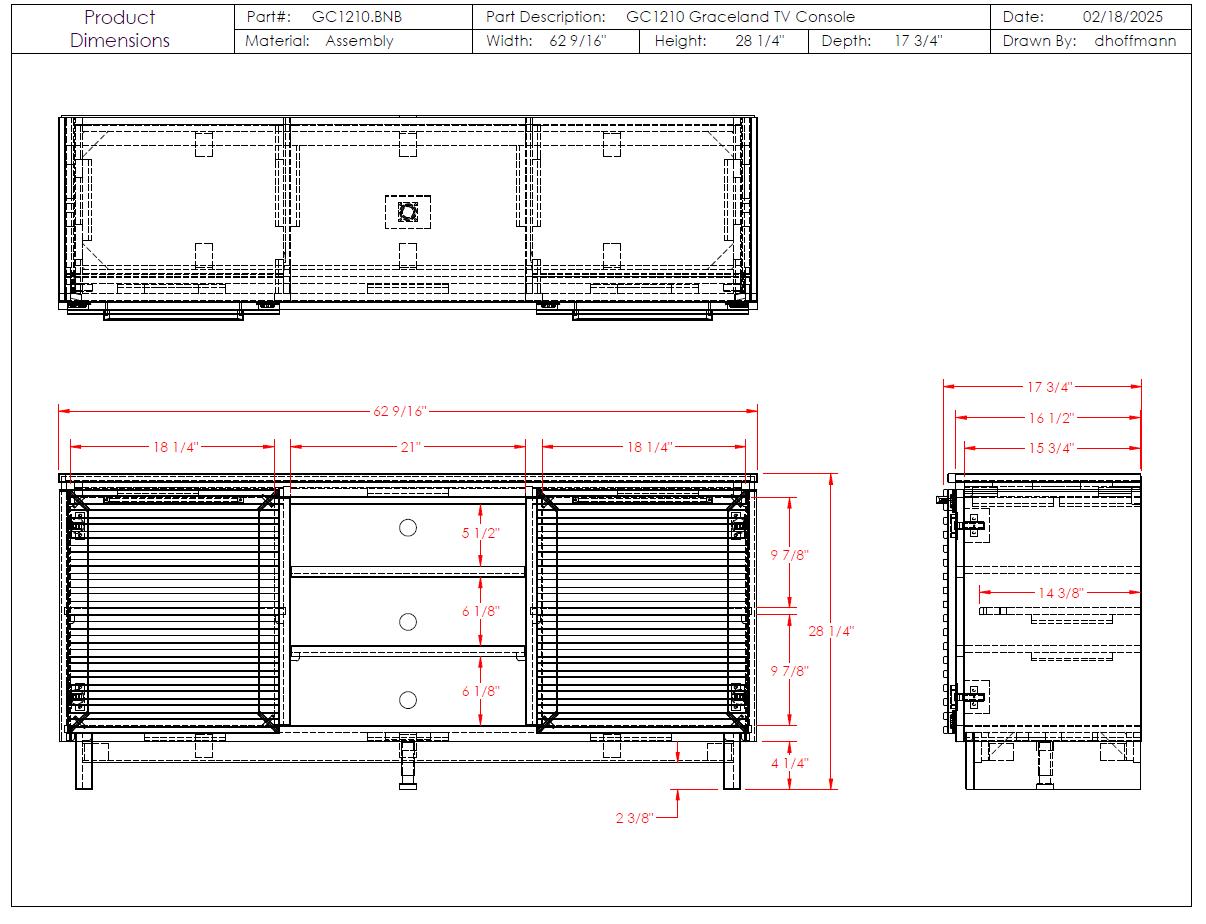This screenshot has width=1206, height=924.
Task: Click the 17 3/4" side view depth dimension
Action: click(x=1049, y=387)
